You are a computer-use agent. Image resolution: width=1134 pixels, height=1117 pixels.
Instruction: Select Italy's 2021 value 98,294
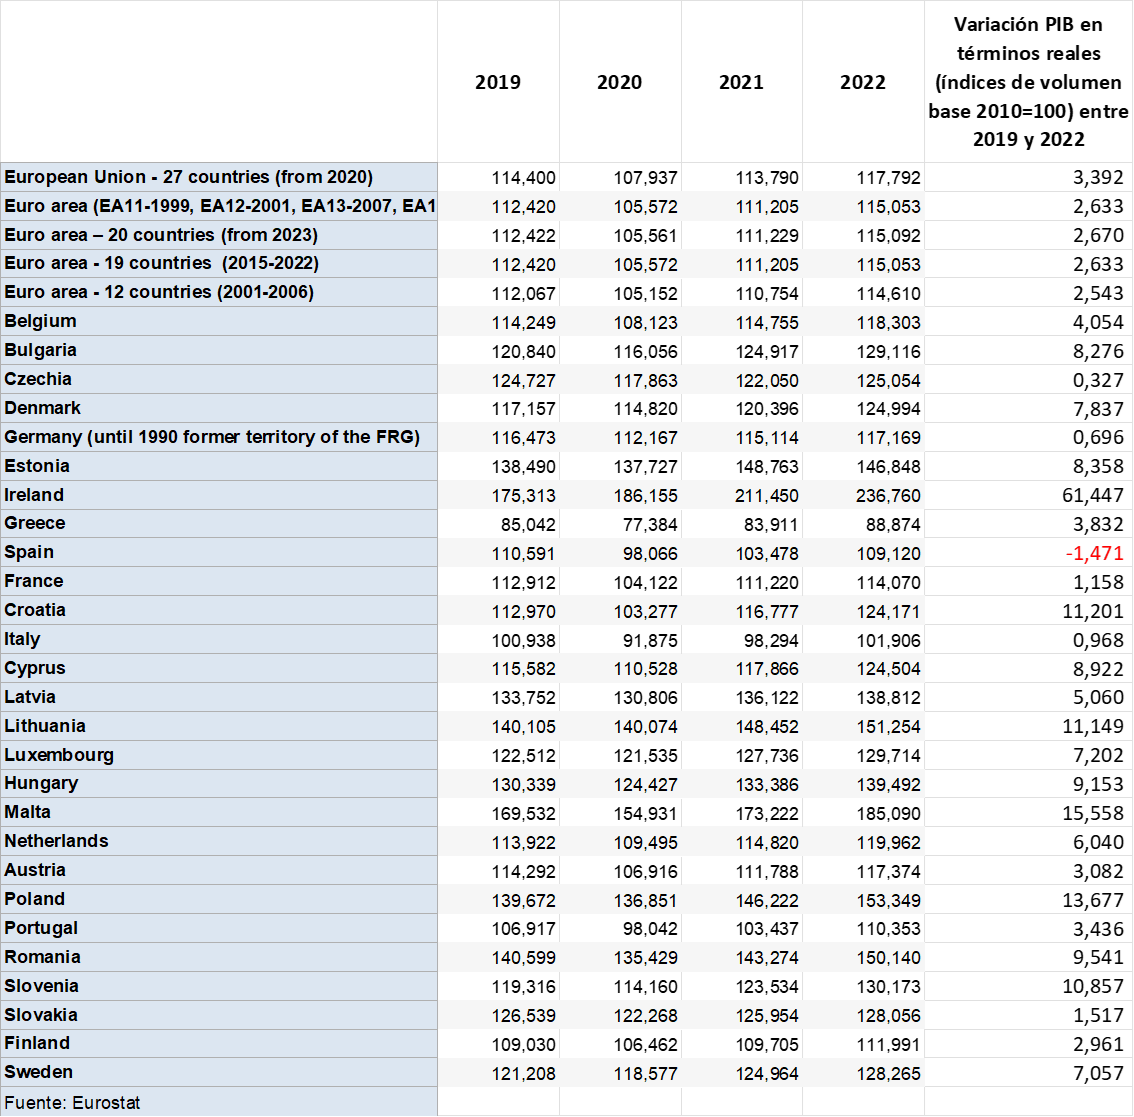[x=767, y=640]
